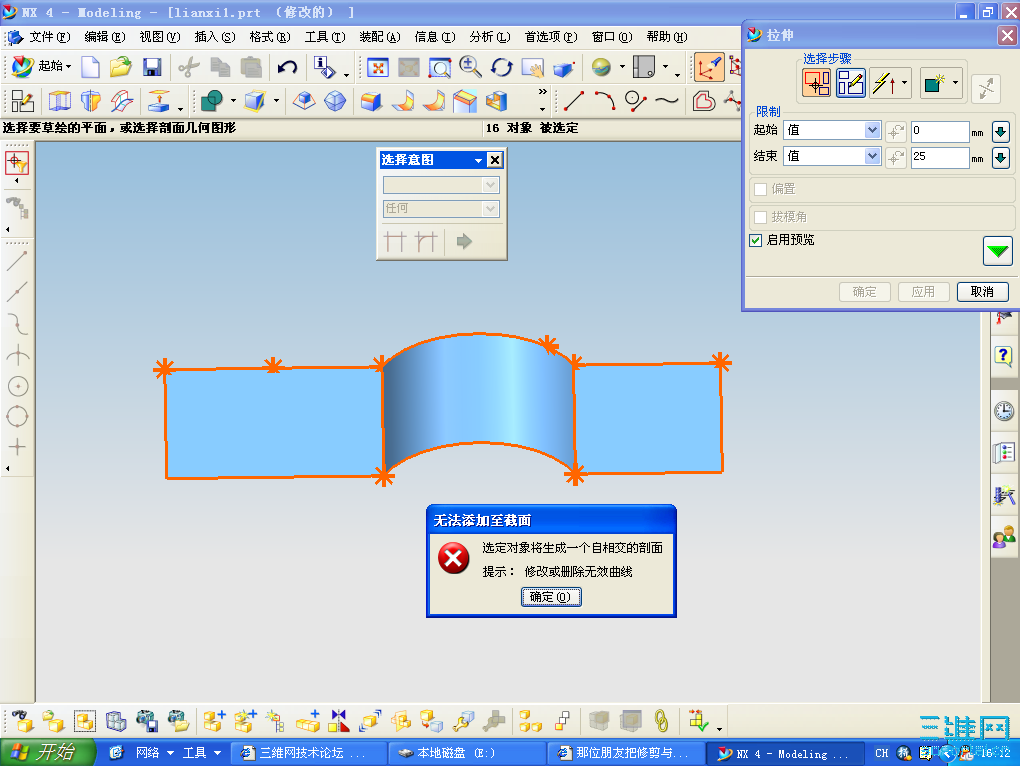The height and width of the screenshot is (766, 1020).
Task: Select the Rotate view icon
Action: [x=502, y=67]
